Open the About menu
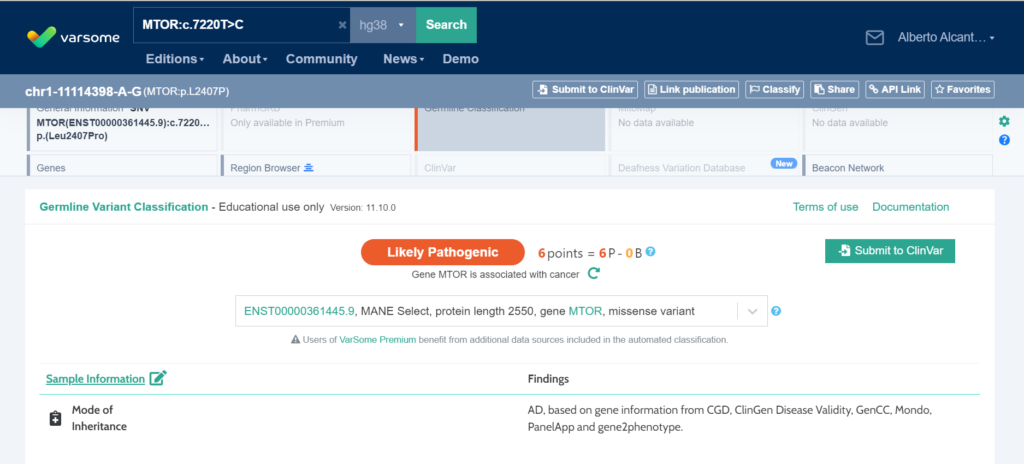Screen dimensions: 1024x464 pos(244,59)
